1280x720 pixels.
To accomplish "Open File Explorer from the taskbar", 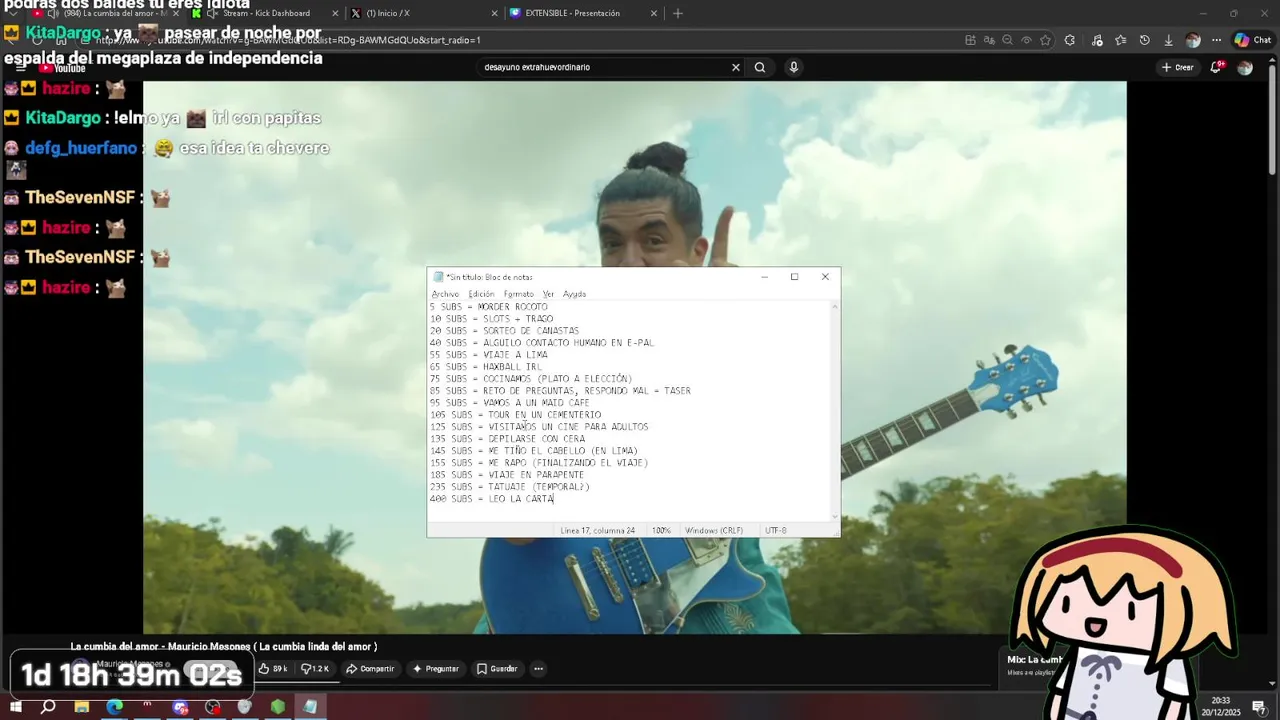I will (82, 707).
